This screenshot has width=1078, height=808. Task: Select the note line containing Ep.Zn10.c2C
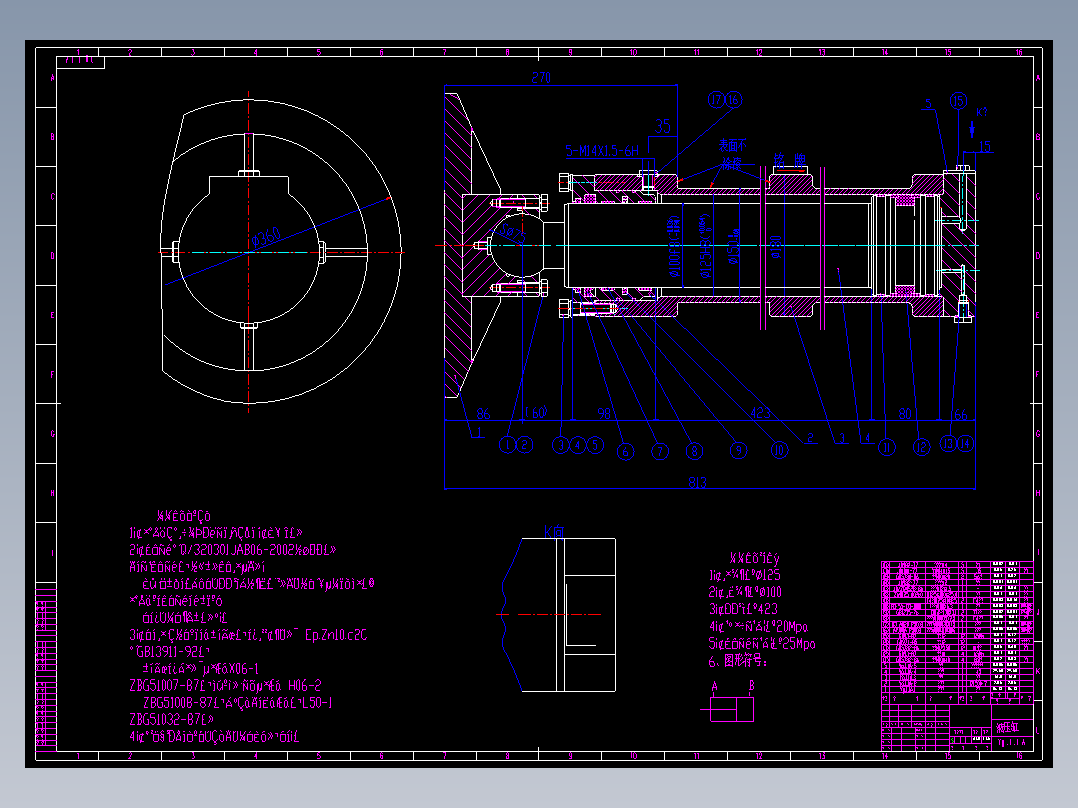point(248,635)
